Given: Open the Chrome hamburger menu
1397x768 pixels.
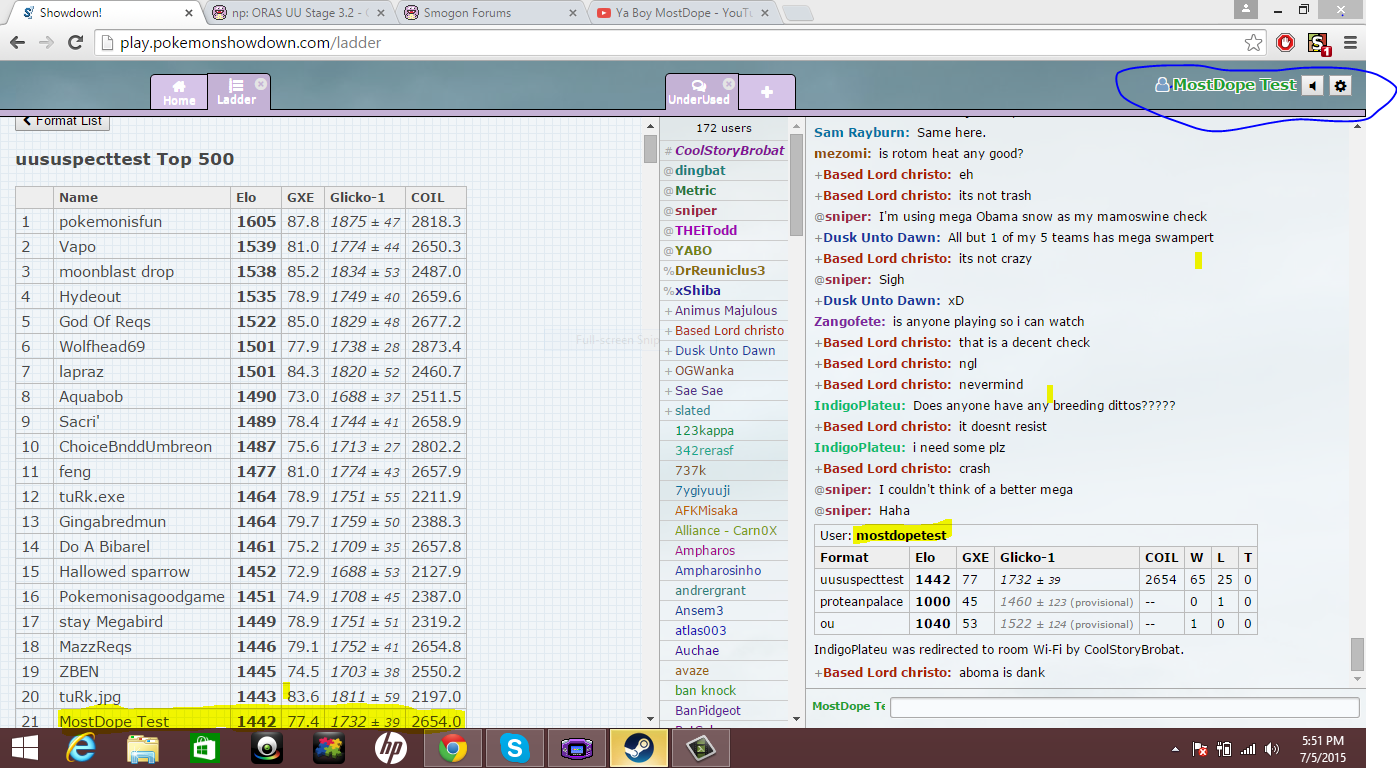Looking at the screenshot, I should click(1351, 43).
